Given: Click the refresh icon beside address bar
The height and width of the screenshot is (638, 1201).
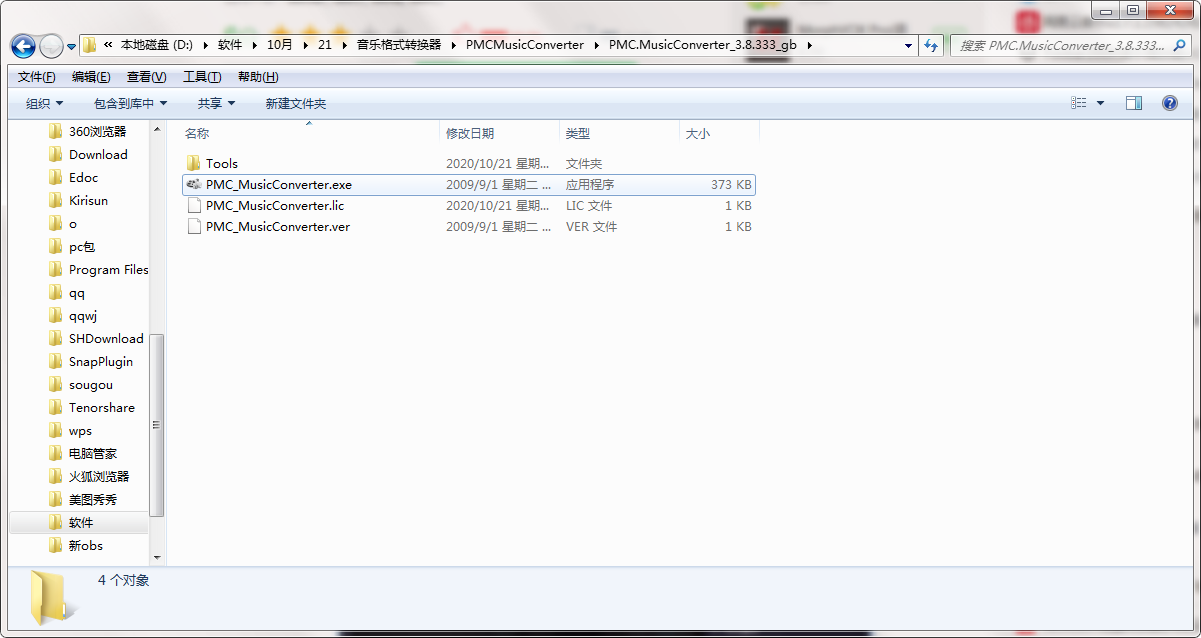Looking at the screenshot, I should pos(932,45).
